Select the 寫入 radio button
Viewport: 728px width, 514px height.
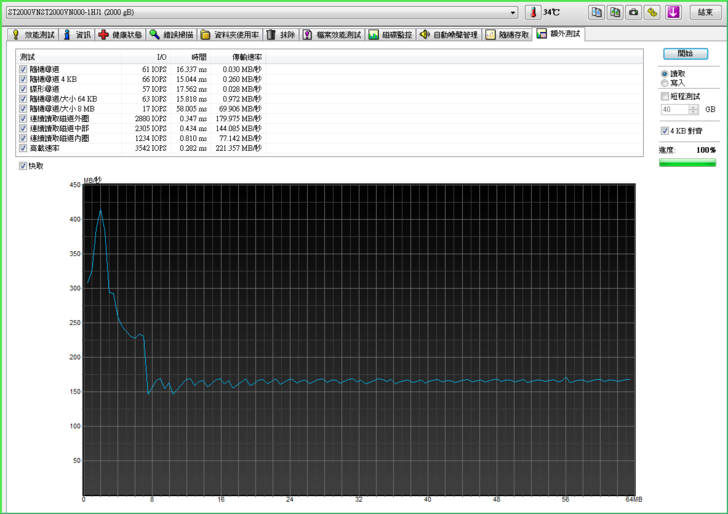[665, 83]
